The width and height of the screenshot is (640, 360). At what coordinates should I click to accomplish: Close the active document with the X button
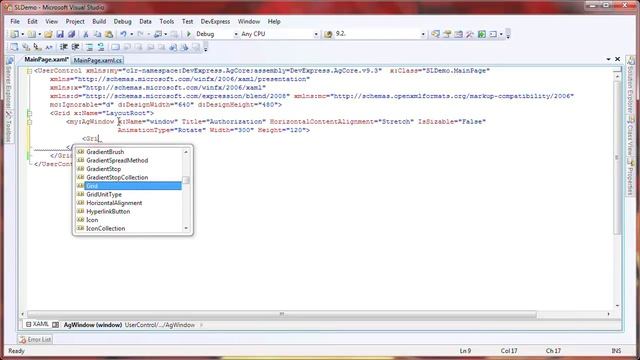[x=618, y=59]
